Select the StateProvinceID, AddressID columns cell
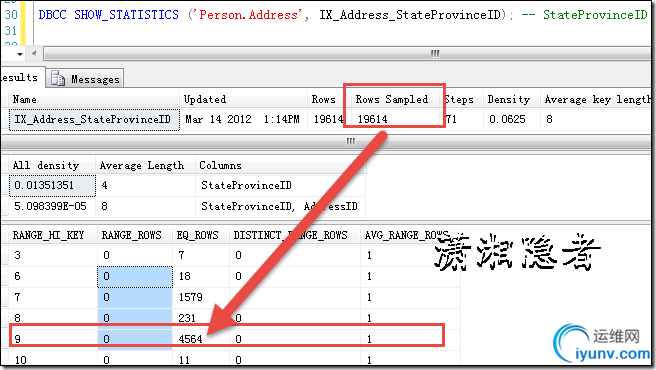This screenshot has width=656, height=370. point(281,206)
